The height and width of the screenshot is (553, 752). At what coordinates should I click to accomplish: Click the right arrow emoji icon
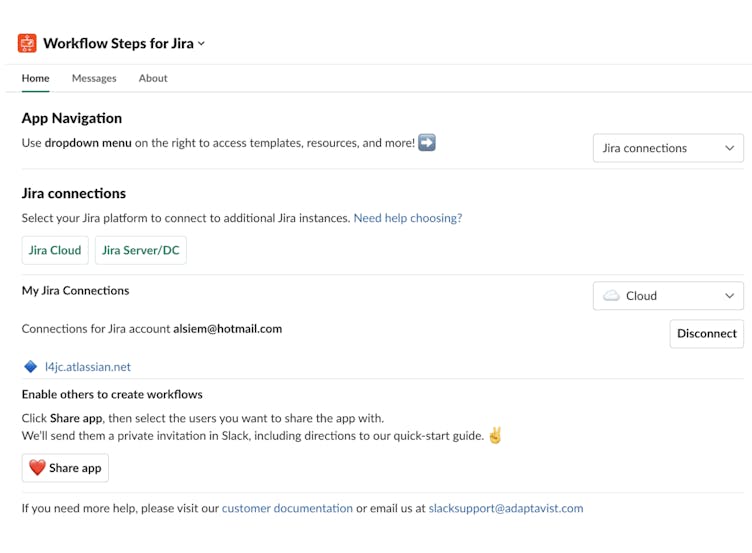click(x=427, y=142)
